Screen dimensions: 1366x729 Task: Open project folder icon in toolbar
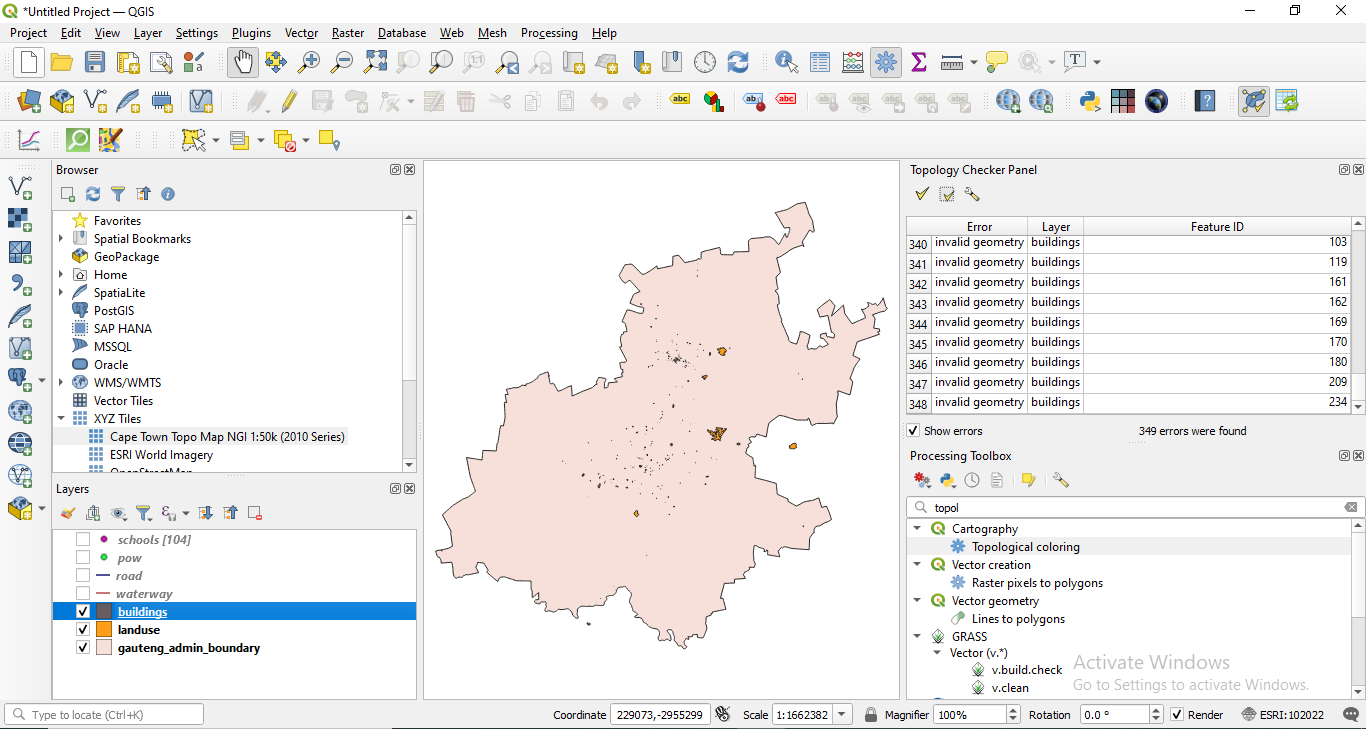point(62,62)
